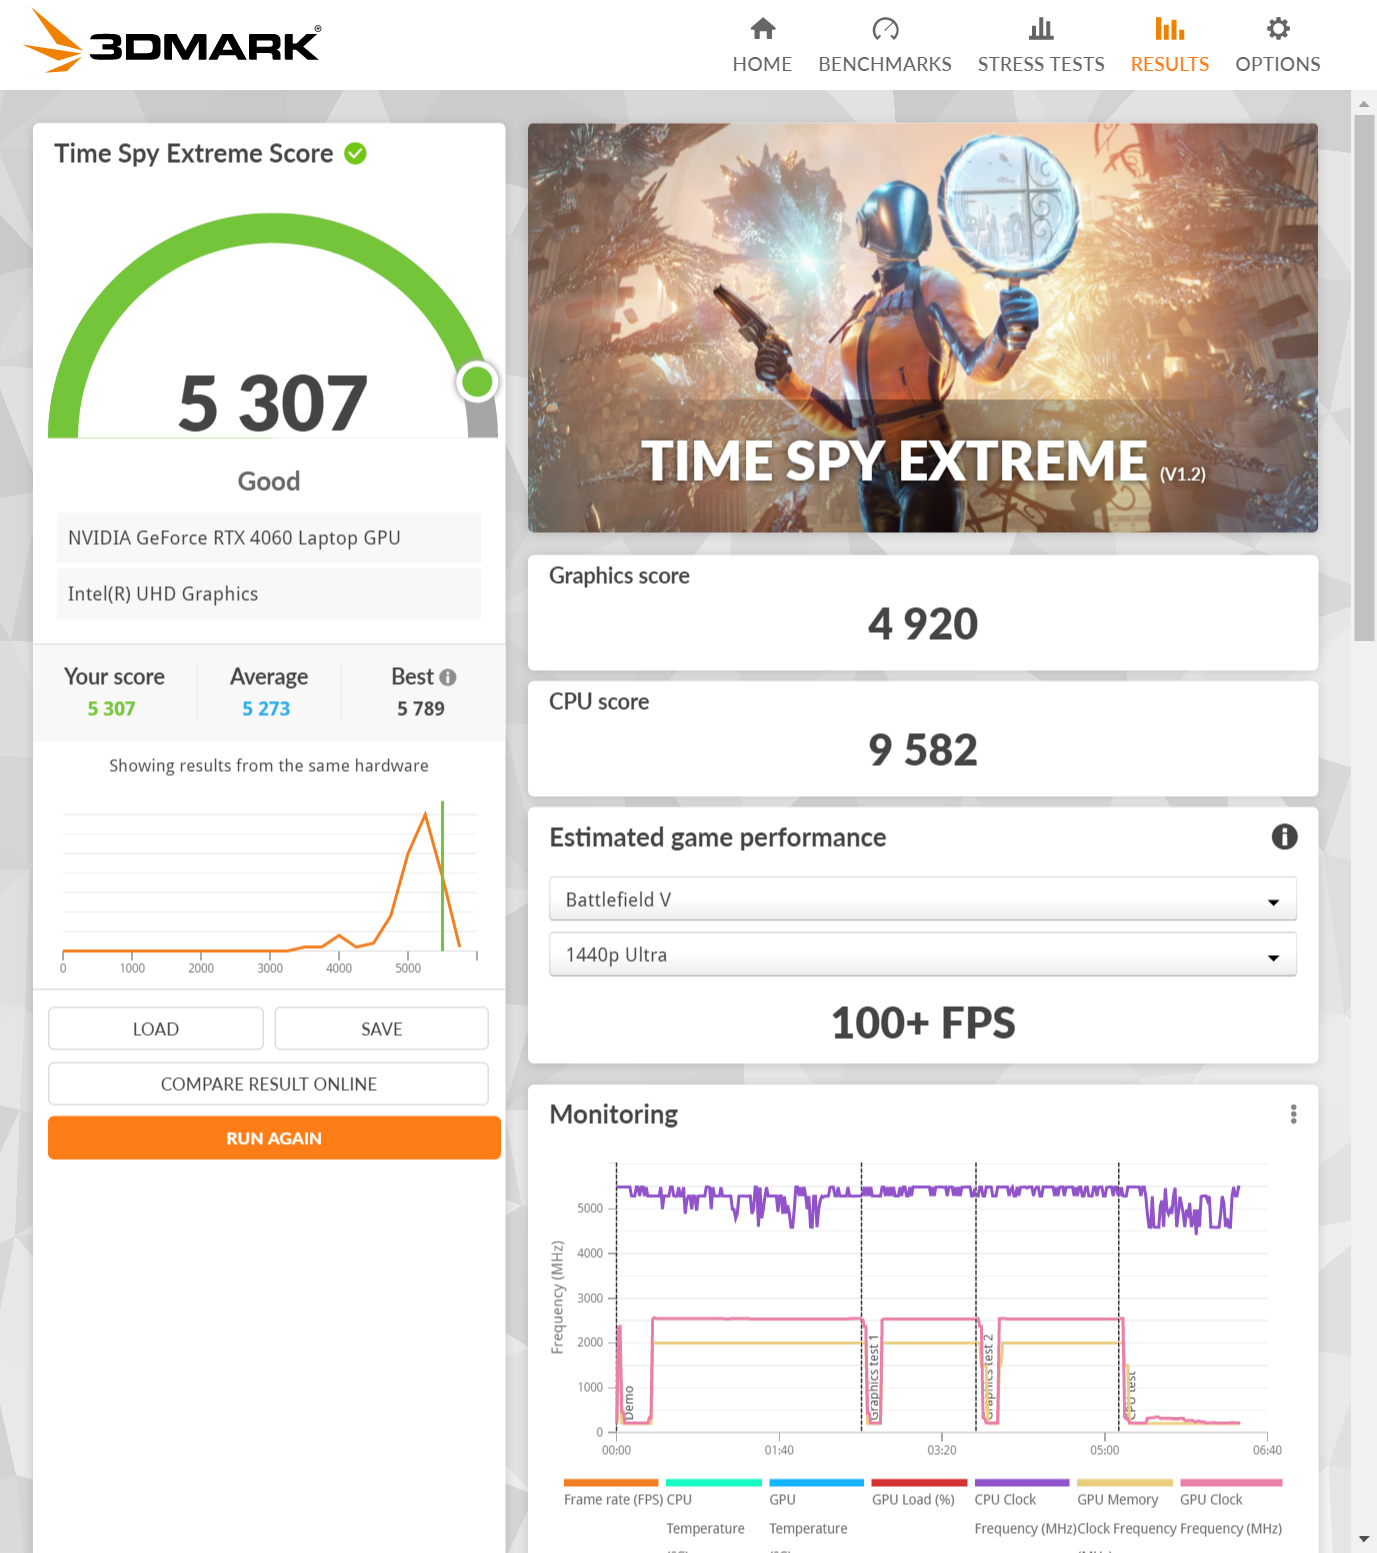The image size is (1377, 1553).
Task: Click the SAVE button
Action: point(381,1029)
